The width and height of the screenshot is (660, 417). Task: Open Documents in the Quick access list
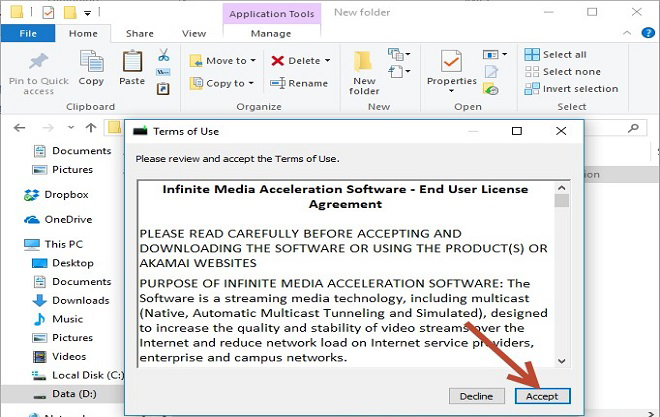[72, 151]
